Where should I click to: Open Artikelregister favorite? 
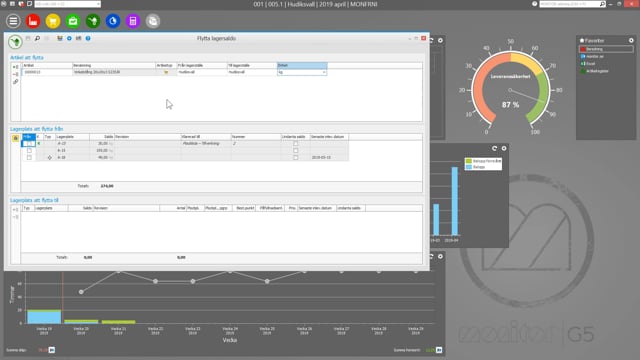[594, 71]
